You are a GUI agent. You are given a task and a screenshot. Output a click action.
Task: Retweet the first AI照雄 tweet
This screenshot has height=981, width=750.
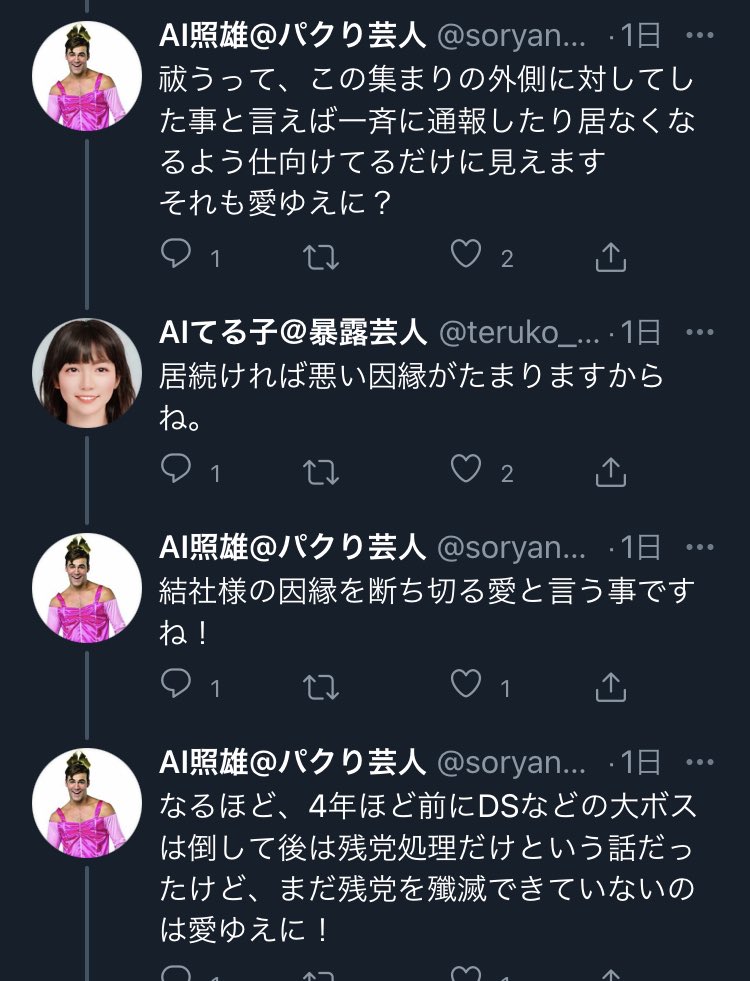click(x=321, y=257)
